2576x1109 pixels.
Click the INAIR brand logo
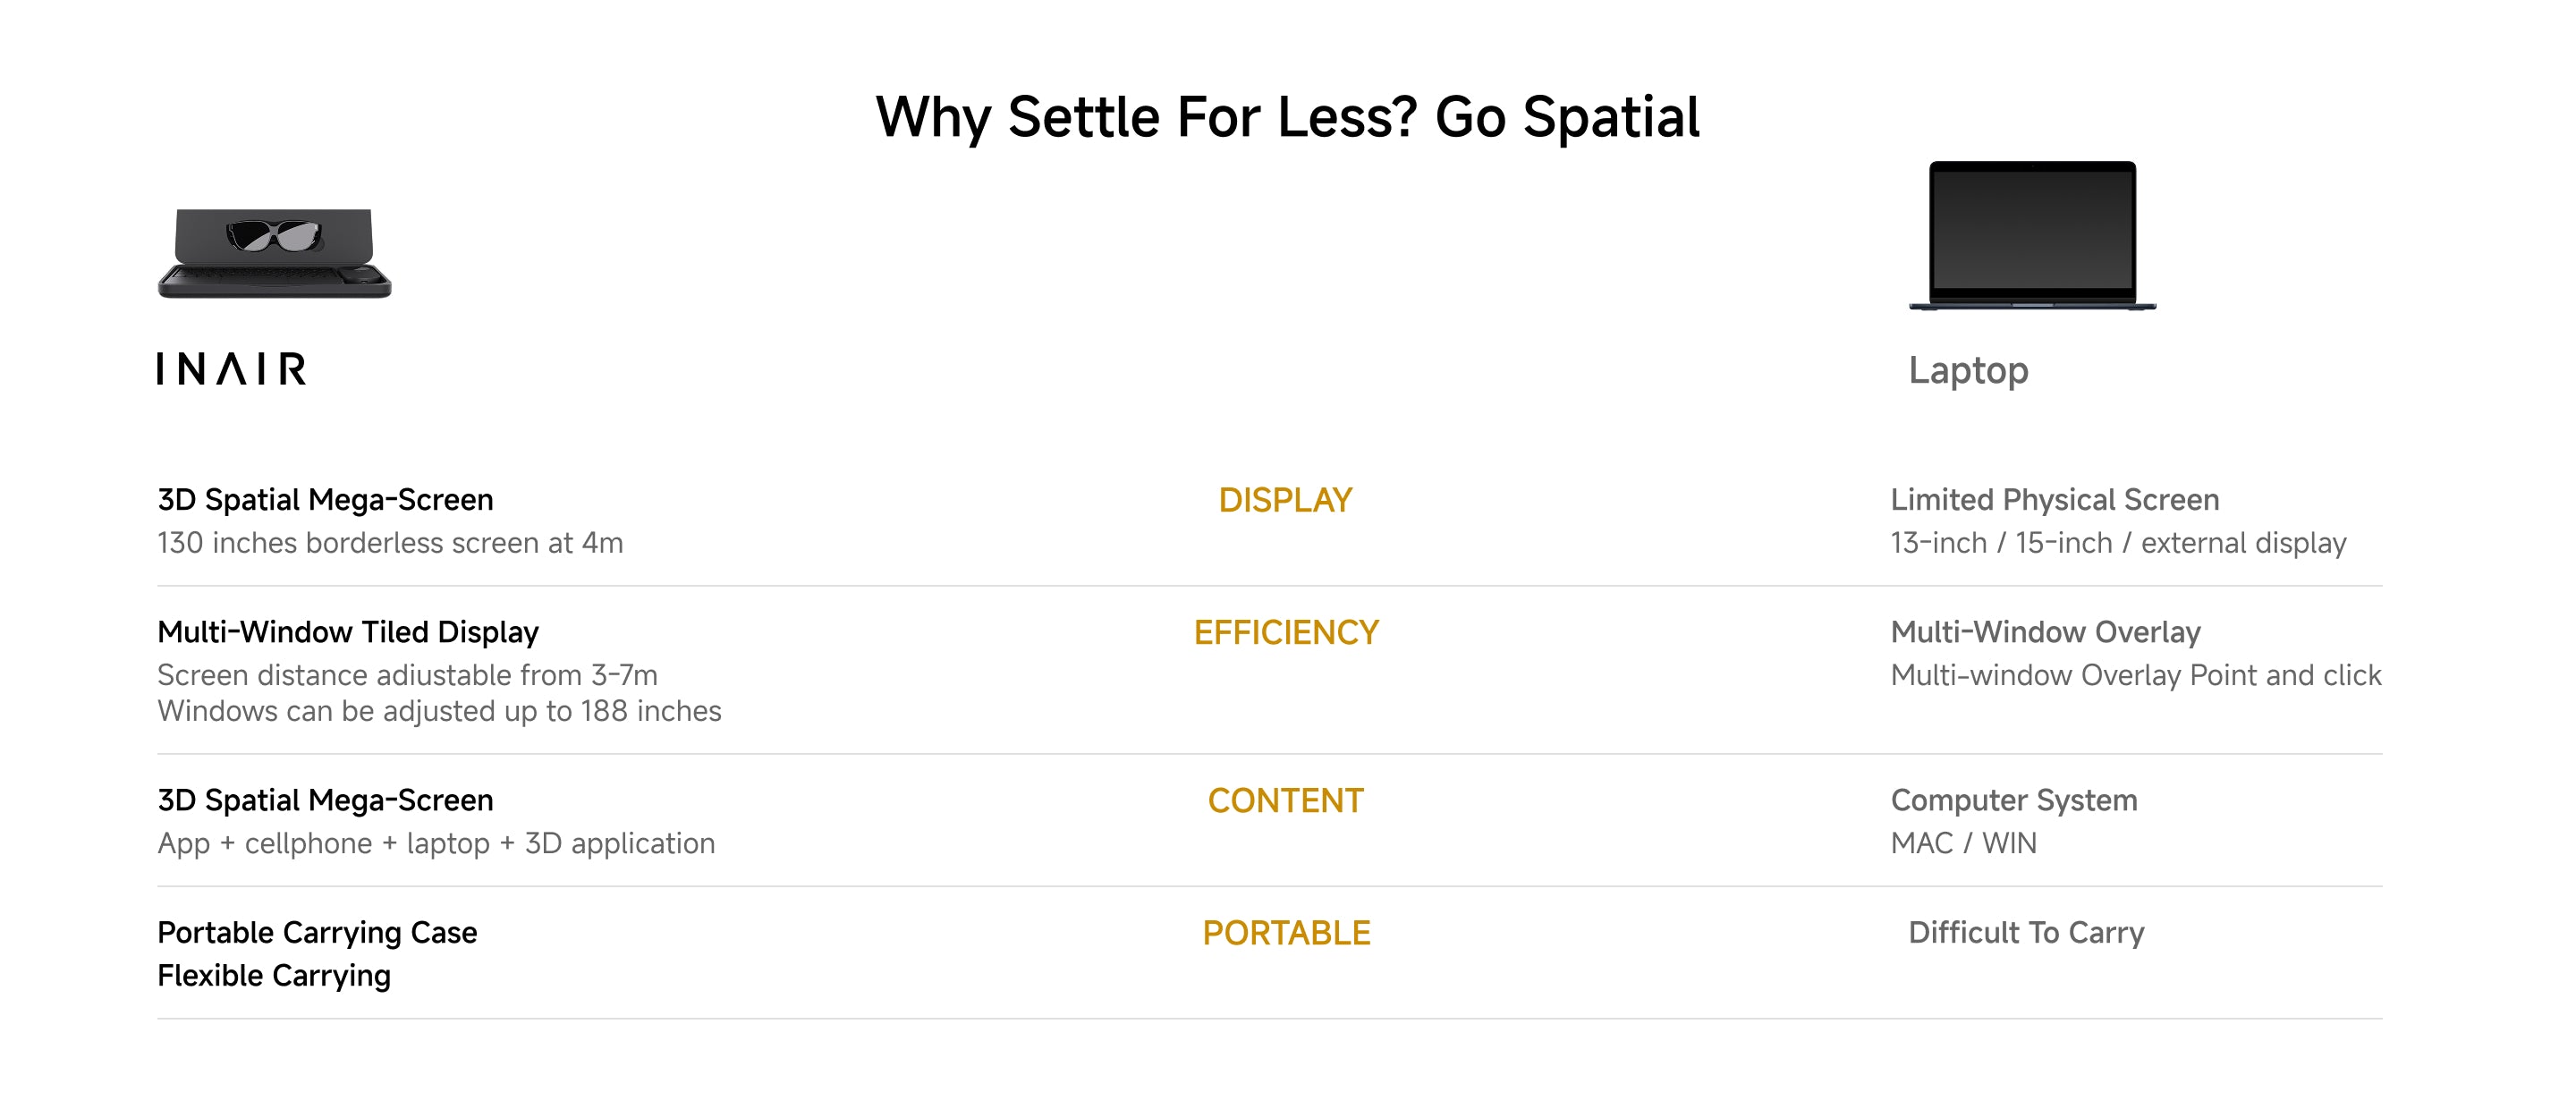tap(231, 369)
